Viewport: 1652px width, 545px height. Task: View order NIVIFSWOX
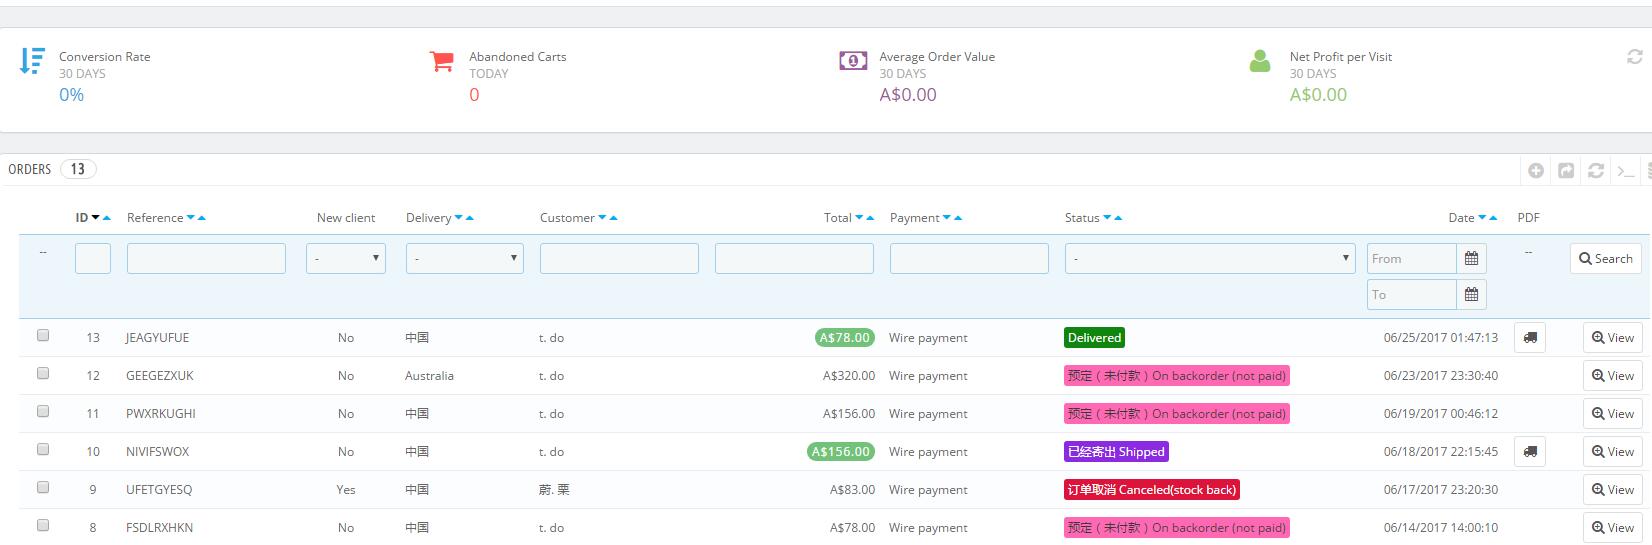point(1613,452)
